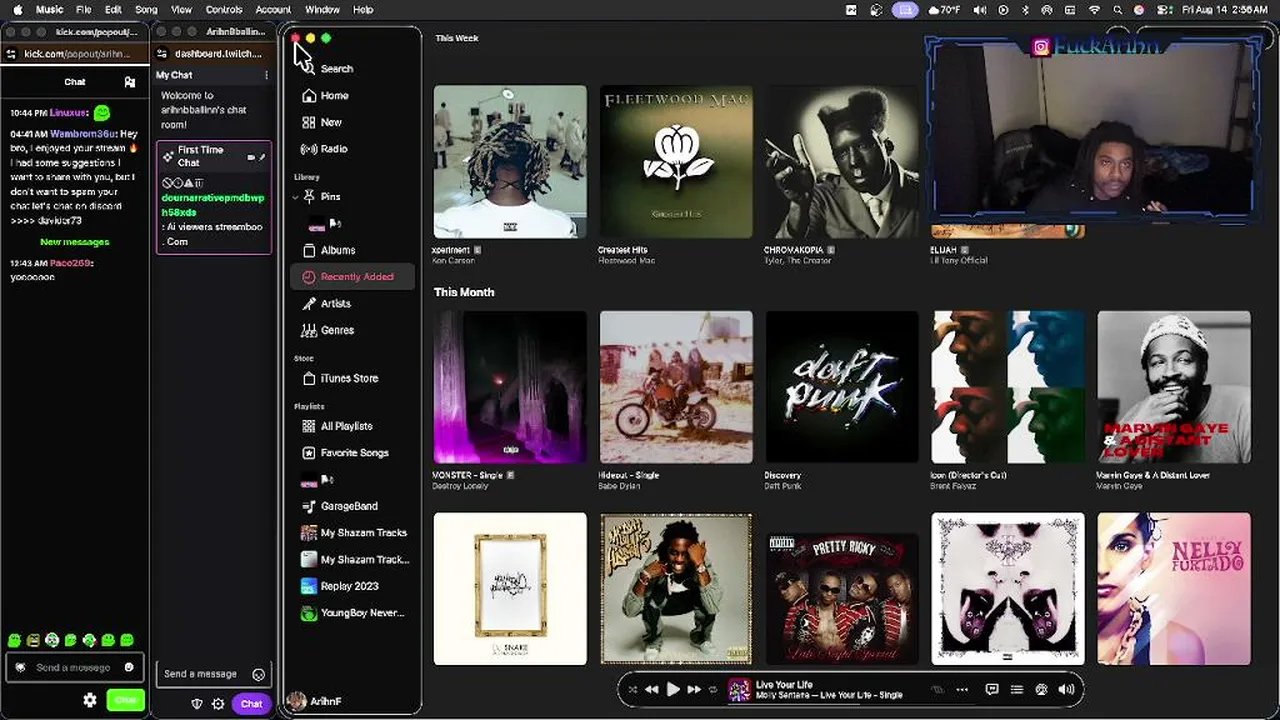Open Nelly Furtado album cover
Viewport: 1280px width, 720px height.
click(x=1174, y=589)
